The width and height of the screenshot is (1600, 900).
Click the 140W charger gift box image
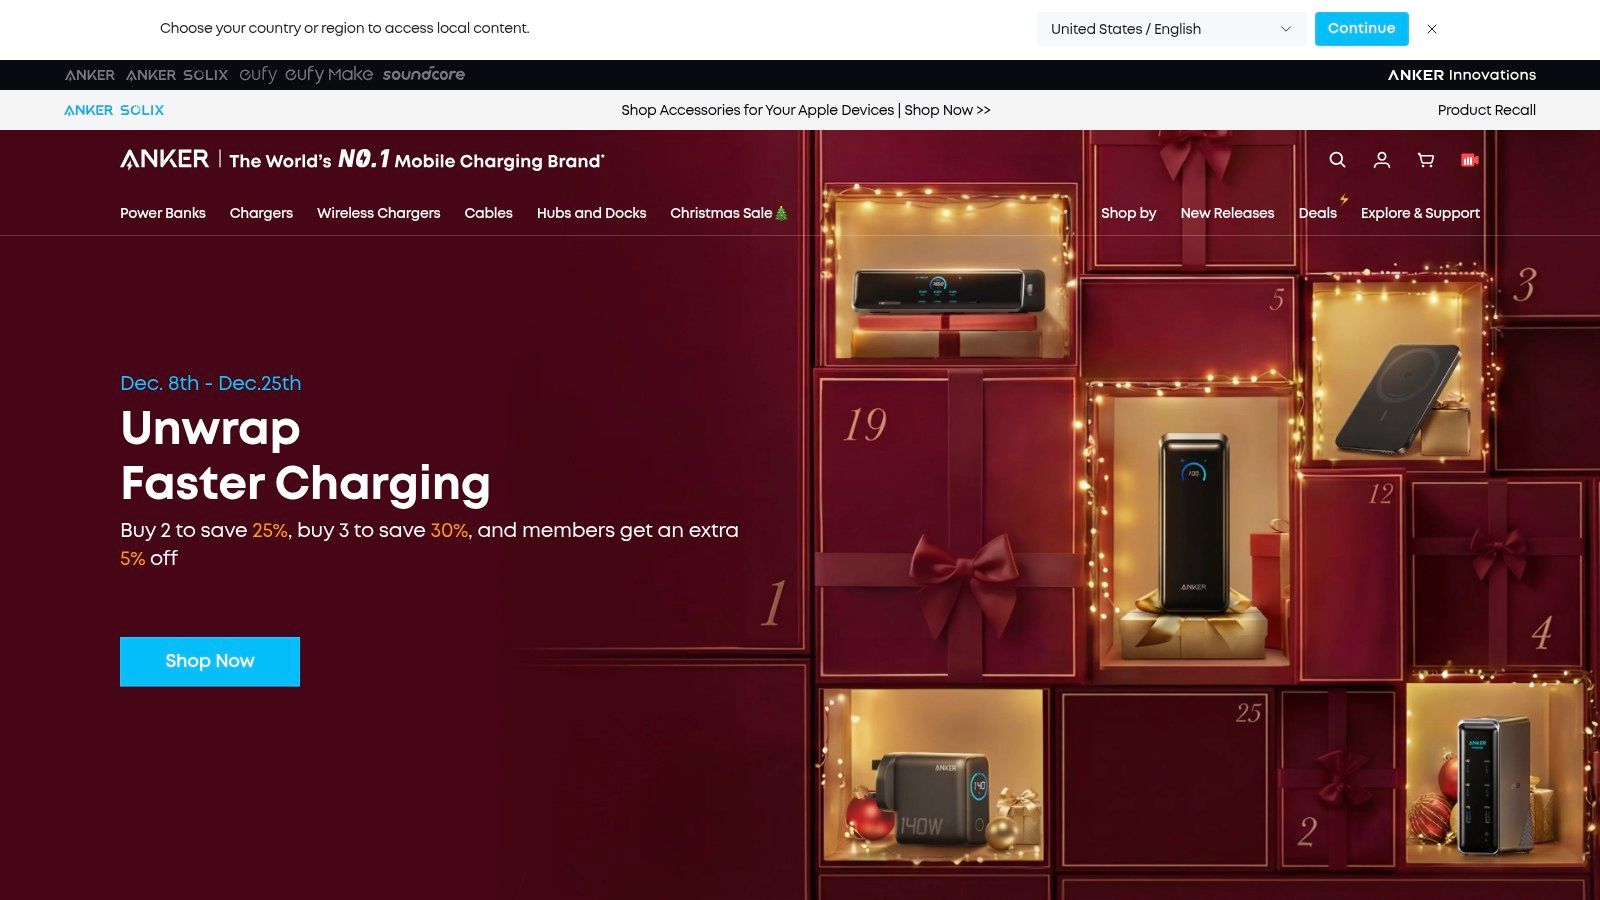(934, 777)
